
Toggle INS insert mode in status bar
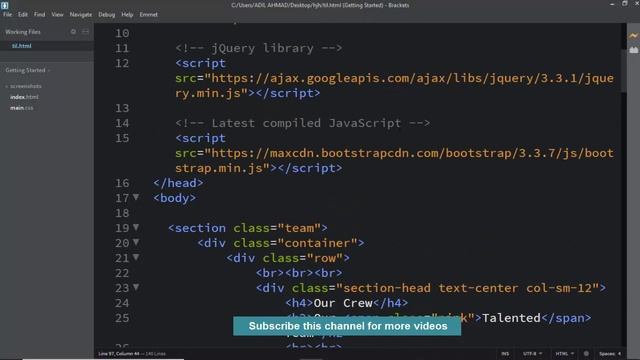(x=505, y=354)
